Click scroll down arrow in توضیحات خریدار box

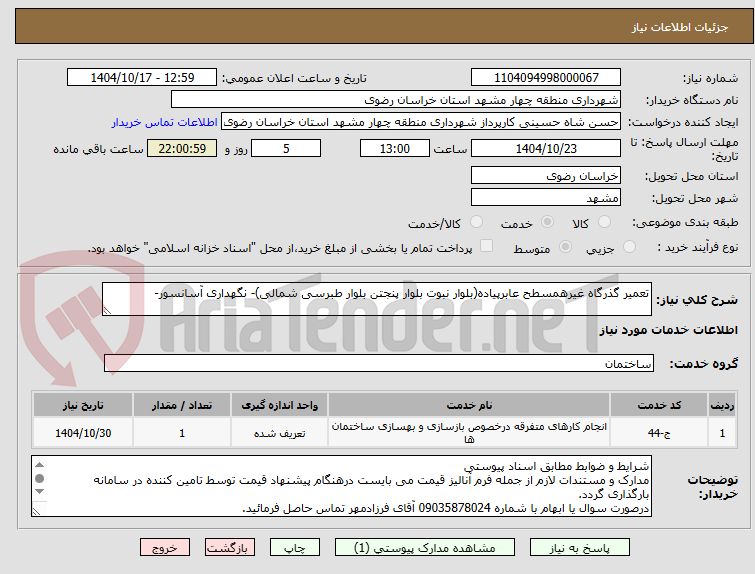click(39, 492)
